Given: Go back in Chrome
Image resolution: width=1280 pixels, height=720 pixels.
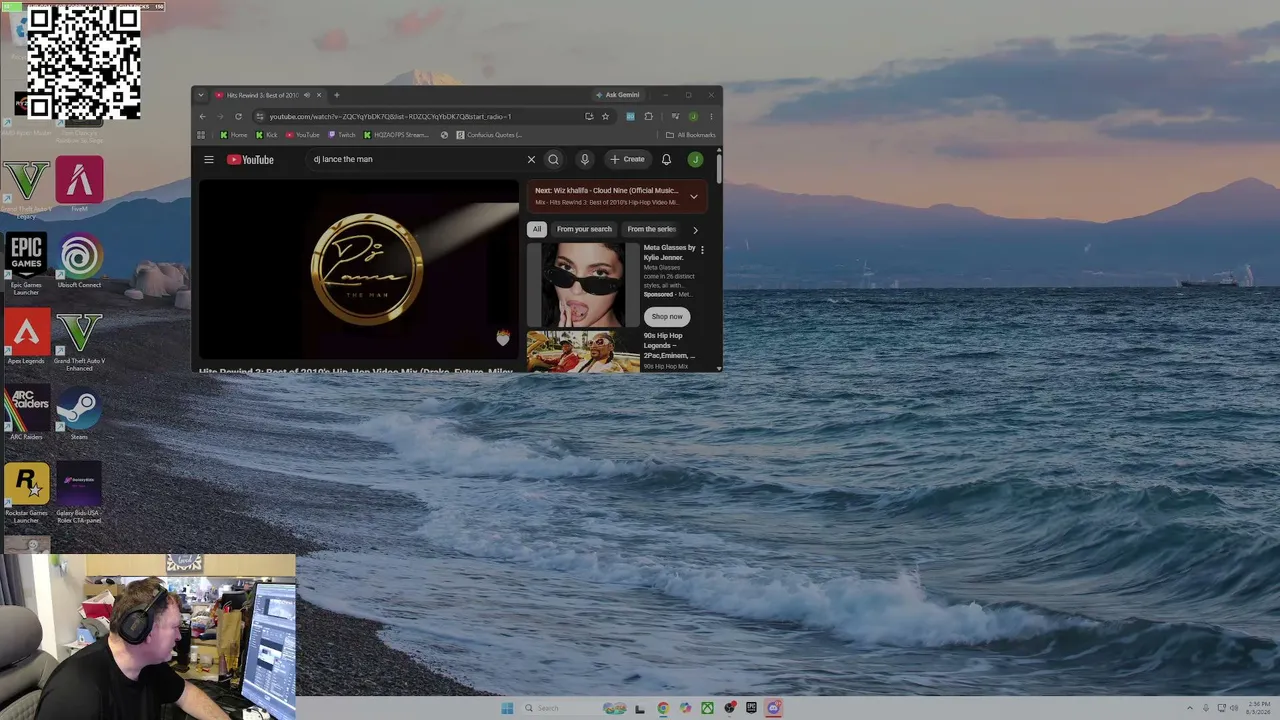Looking at the screenshot, I should click(203, 116).
